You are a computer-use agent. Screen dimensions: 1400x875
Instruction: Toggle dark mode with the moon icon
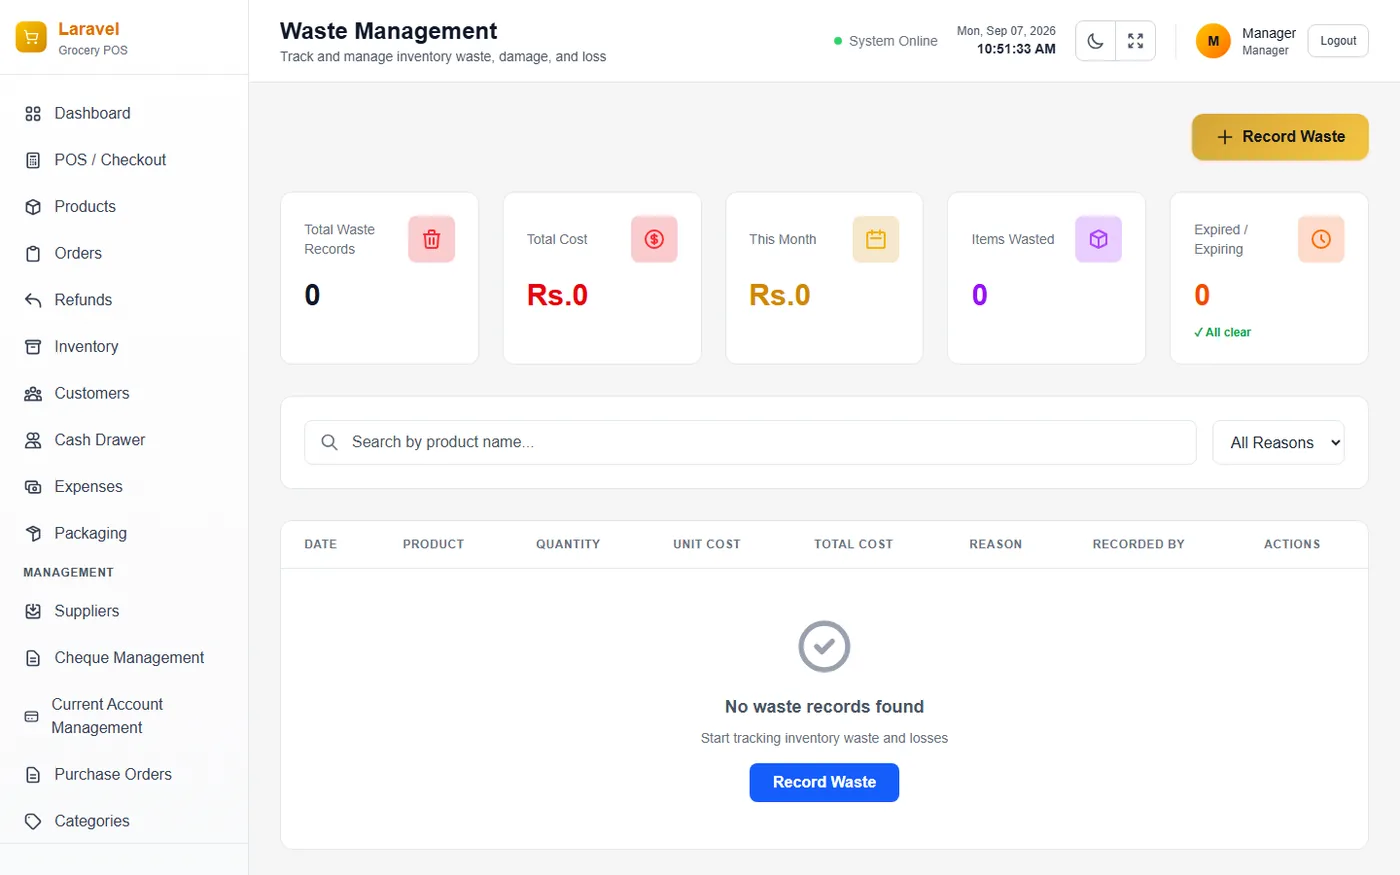[x=1096, y=41]
